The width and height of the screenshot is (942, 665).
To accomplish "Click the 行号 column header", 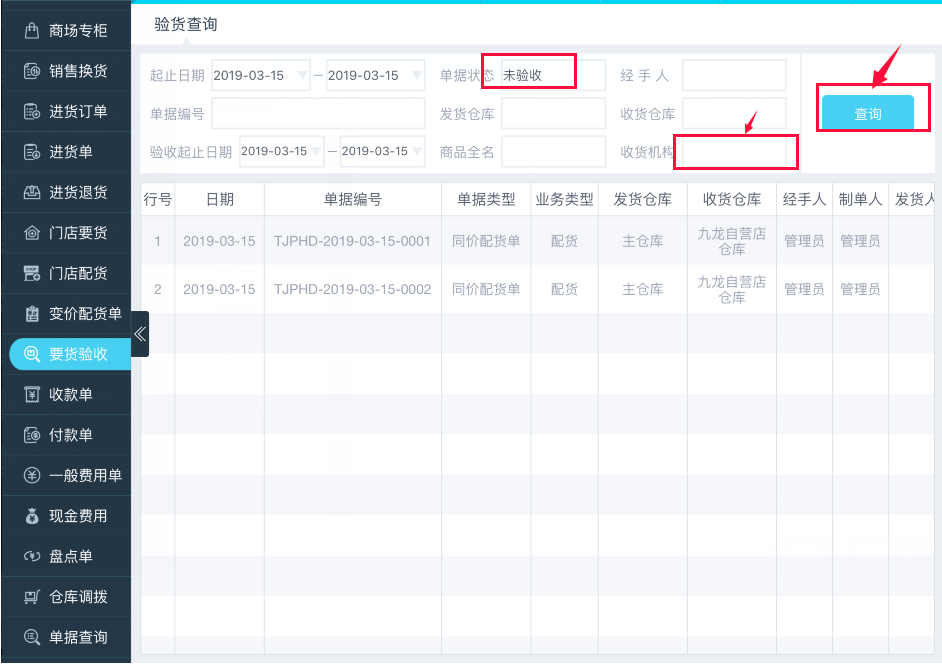I will [158, 199].
